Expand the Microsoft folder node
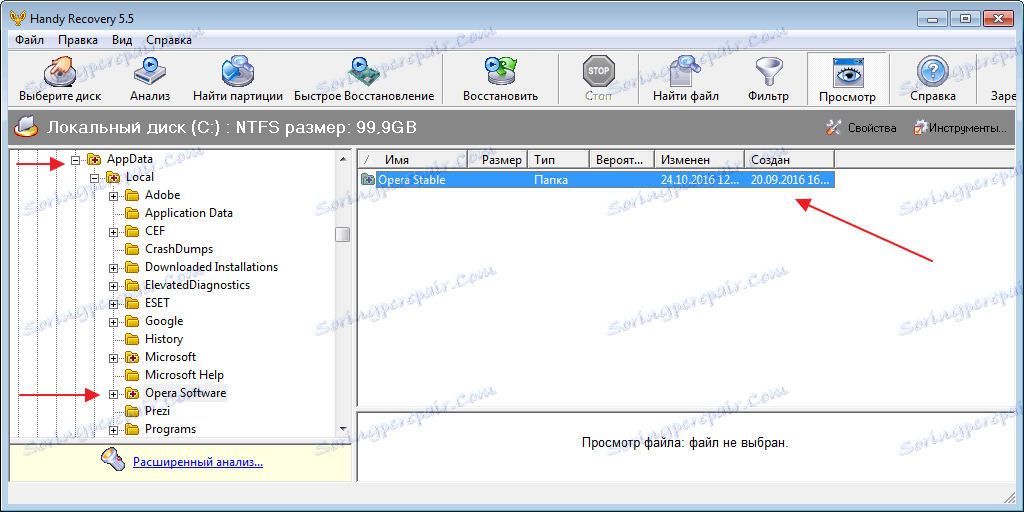Screen dimensions: 1024x512 click(113, 357)
